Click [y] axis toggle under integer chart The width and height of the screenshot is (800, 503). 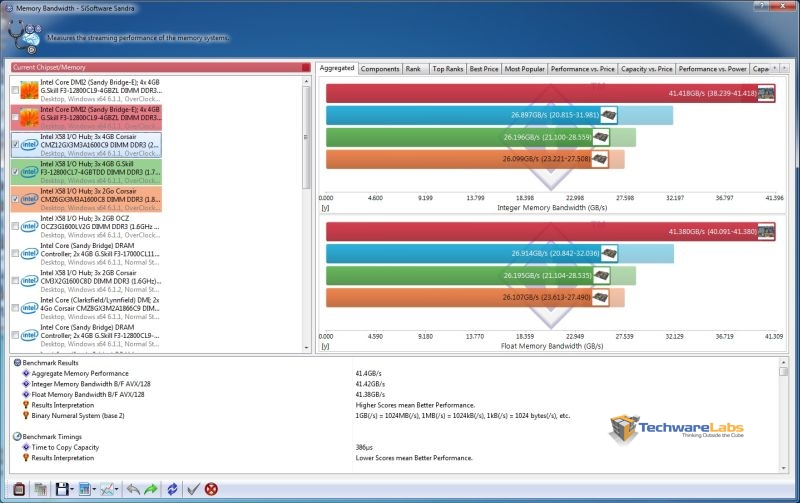(x=325, y=208)
